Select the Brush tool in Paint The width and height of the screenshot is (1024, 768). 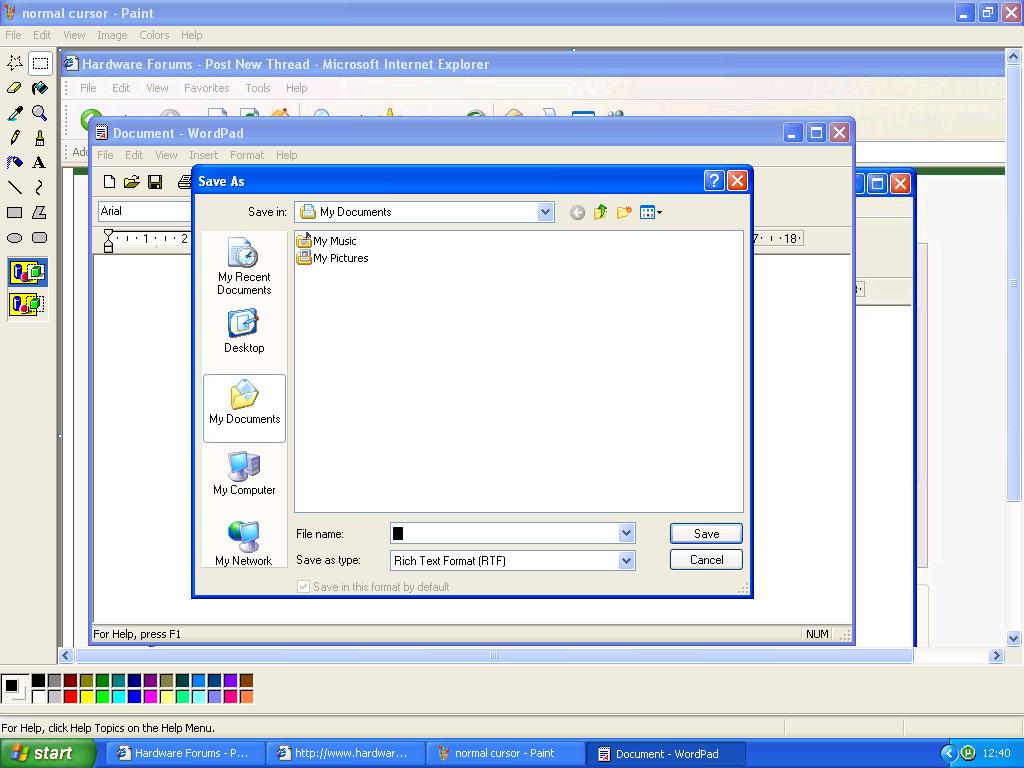[x=40, y=138]
